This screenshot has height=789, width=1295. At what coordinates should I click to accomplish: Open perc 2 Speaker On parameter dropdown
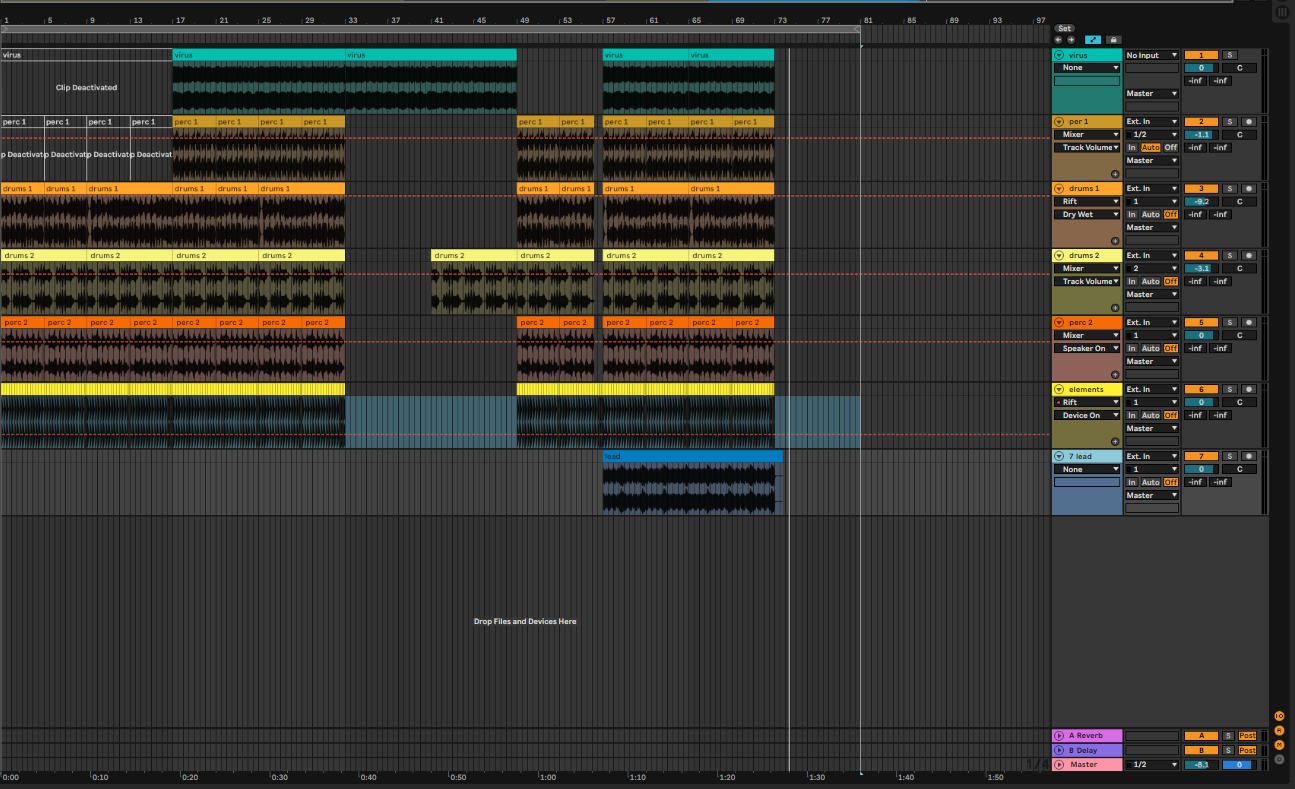point(1087,348)
